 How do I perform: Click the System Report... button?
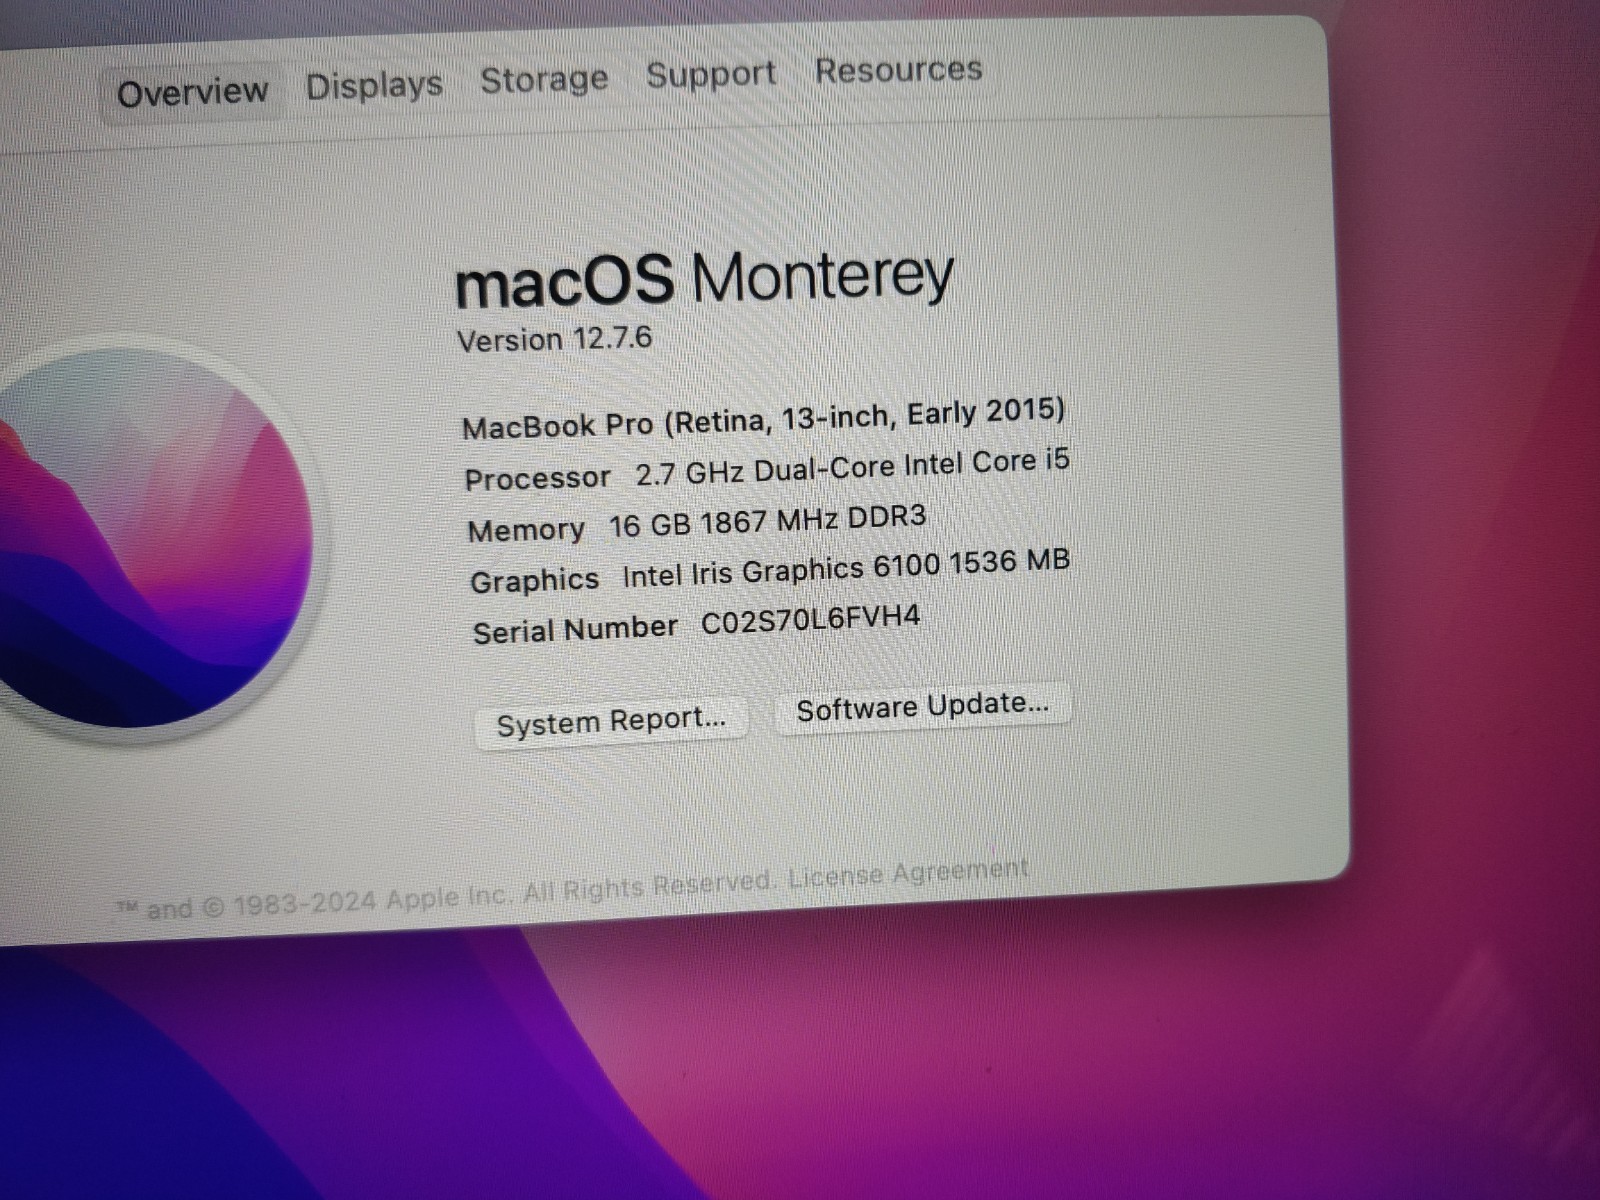click(611, 721)
